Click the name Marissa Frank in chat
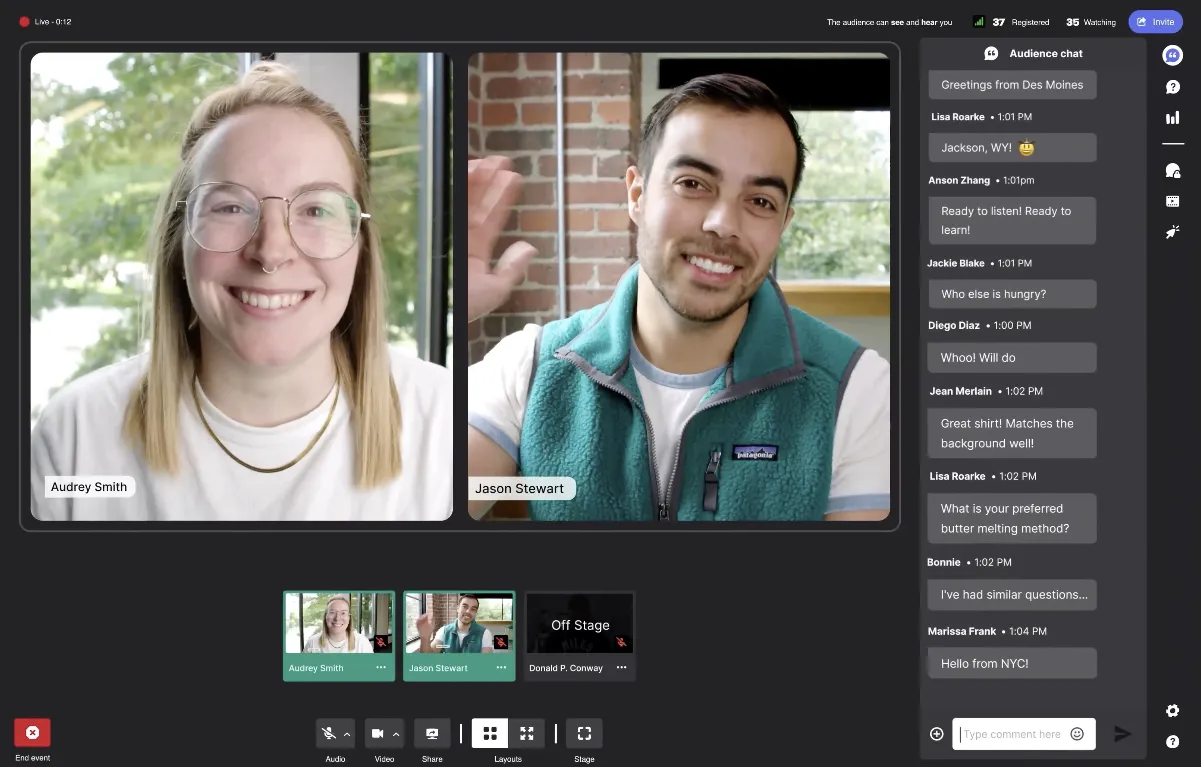 [x=962, y=631]
